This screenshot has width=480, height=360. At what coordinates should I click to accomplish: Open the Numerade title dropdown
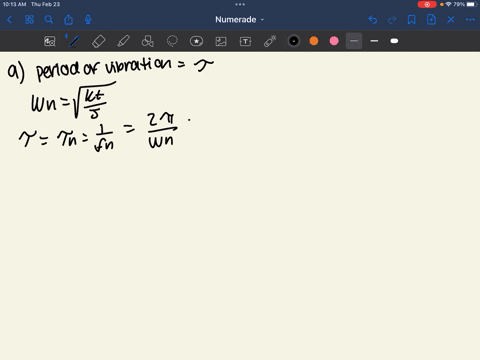tap(239, 20)
